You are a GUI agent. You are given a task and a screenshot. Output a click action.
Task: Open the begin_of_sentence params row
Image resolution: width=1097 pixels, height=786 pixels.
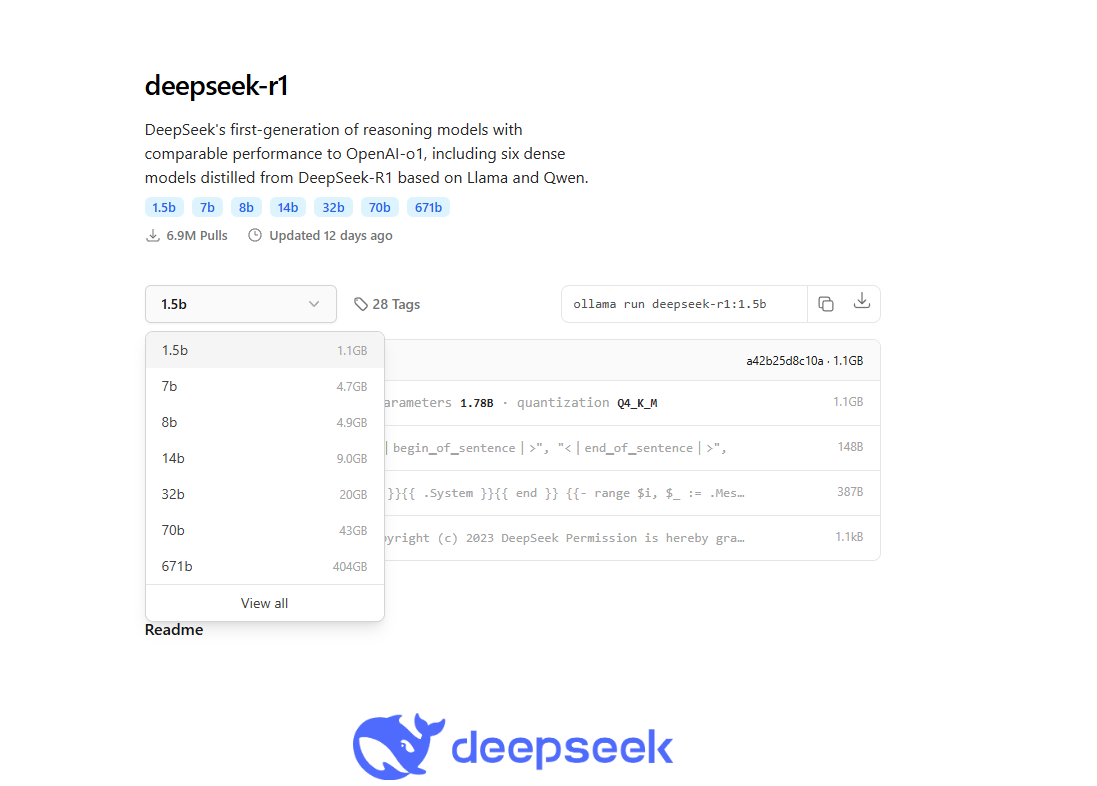(632, 448)
